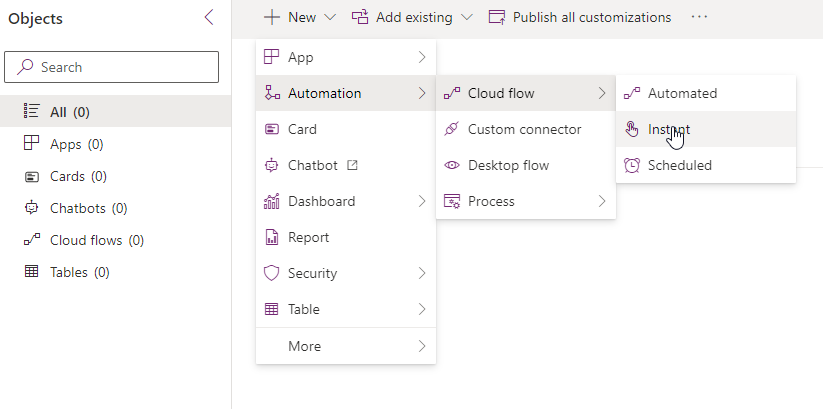Choose Dashboard from the New menu
This screenshot has height=409, width=823.
pos(346,201)
